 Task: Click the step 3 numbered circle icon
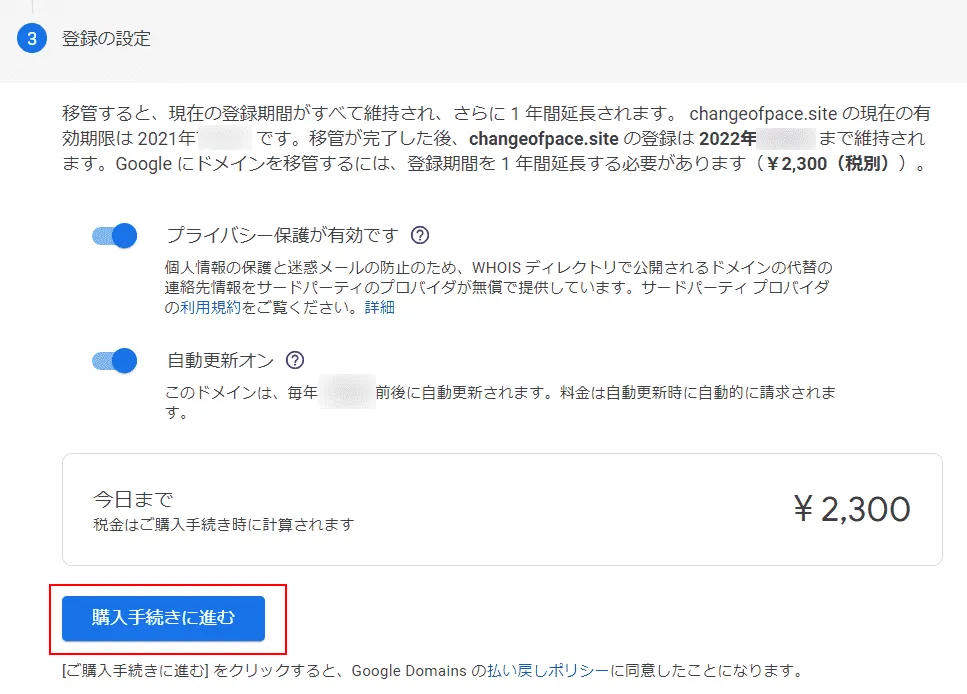tap(33, 40)
